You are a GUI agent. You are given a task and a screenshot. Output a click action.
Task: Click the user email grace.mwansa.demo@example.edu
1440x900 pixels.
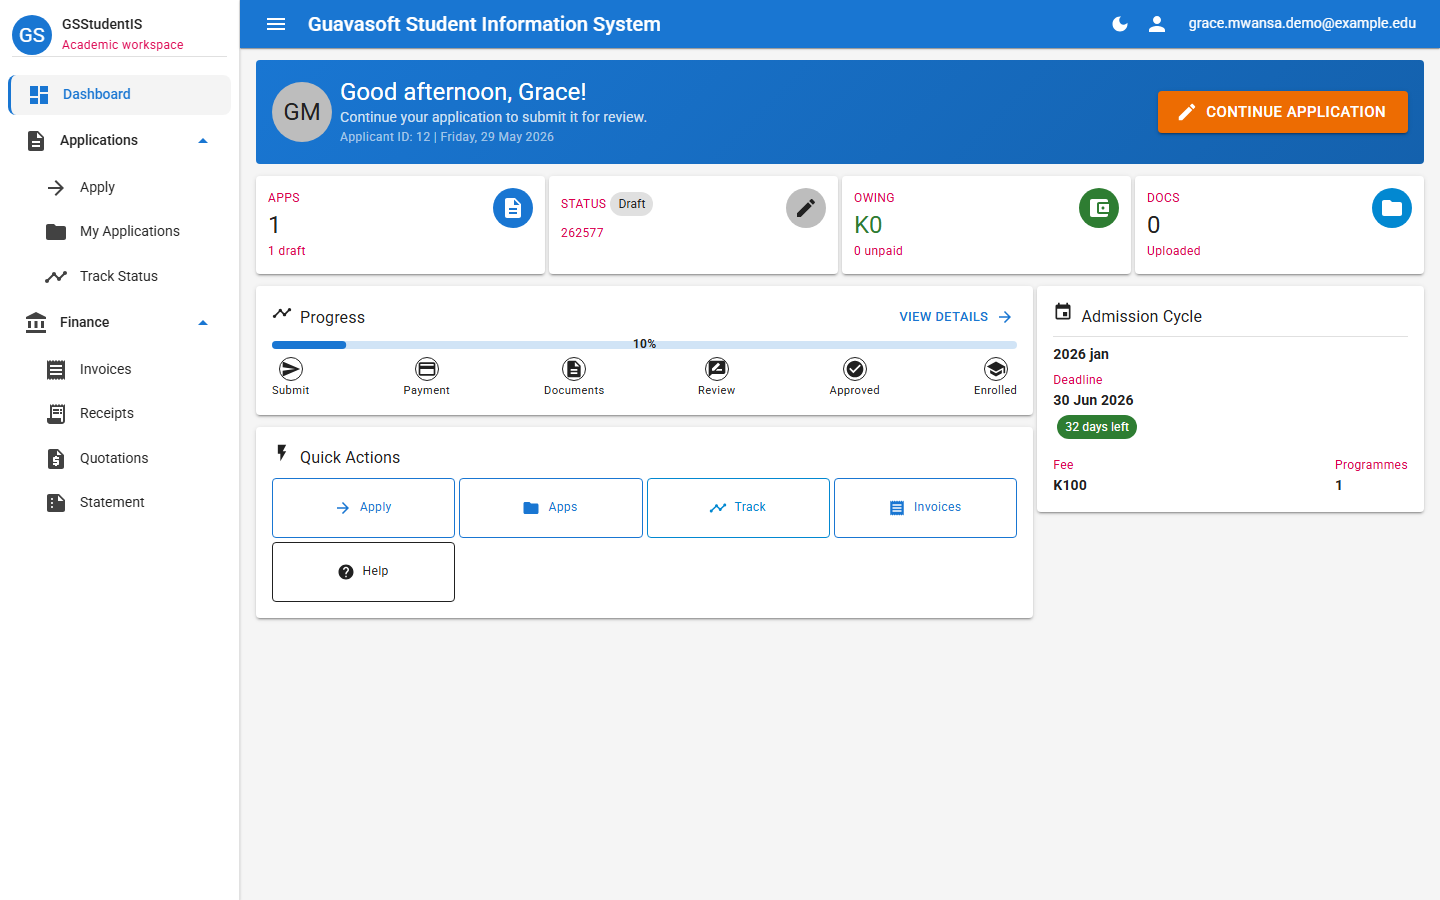tap(1302, 23)
